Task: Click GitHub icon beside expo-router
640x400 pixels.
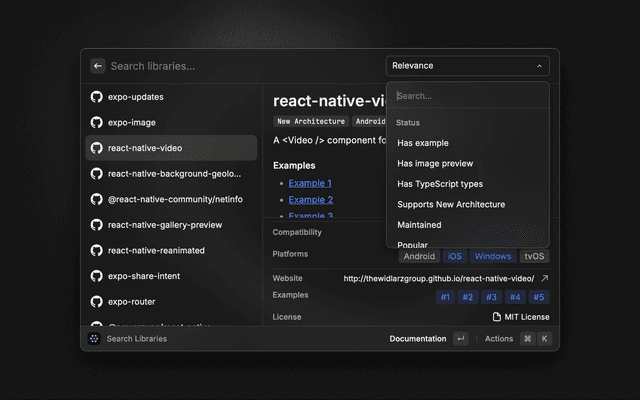Action: coord(97,301)
